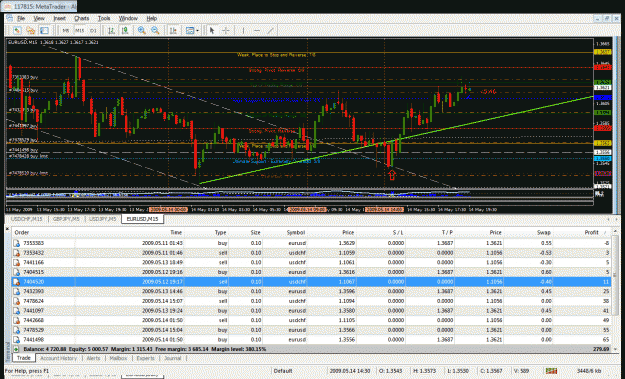Open the Alerts terminal tab
This screenshot has height=379, width=625.
(93, 358)
